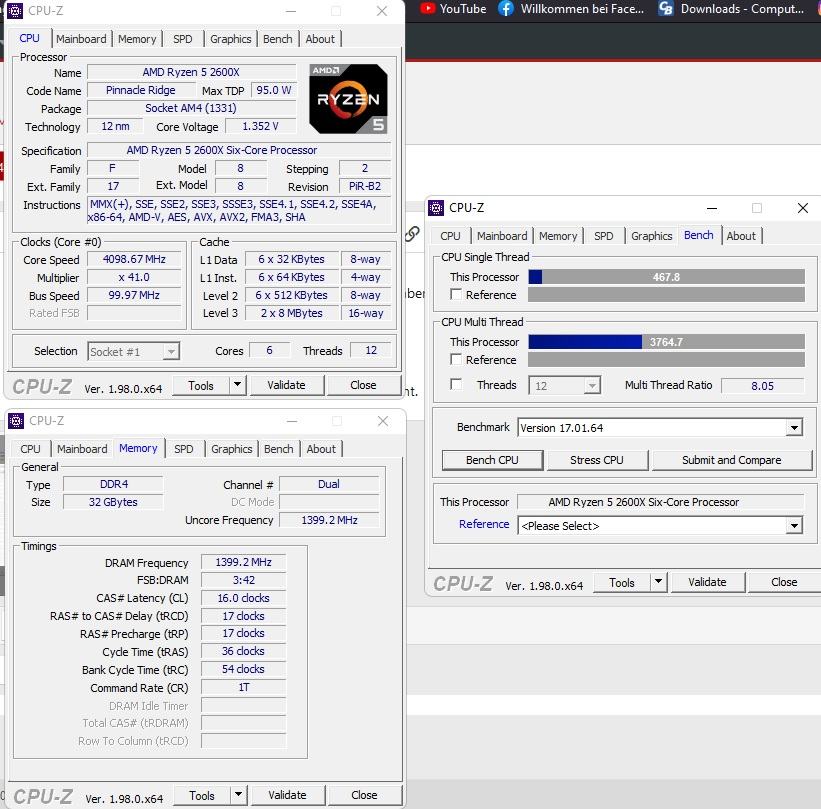The width and height of the screenshot is (821, 809).
Task: Click the CPU-Z title icon of Memory window
Action: point(16,420)
